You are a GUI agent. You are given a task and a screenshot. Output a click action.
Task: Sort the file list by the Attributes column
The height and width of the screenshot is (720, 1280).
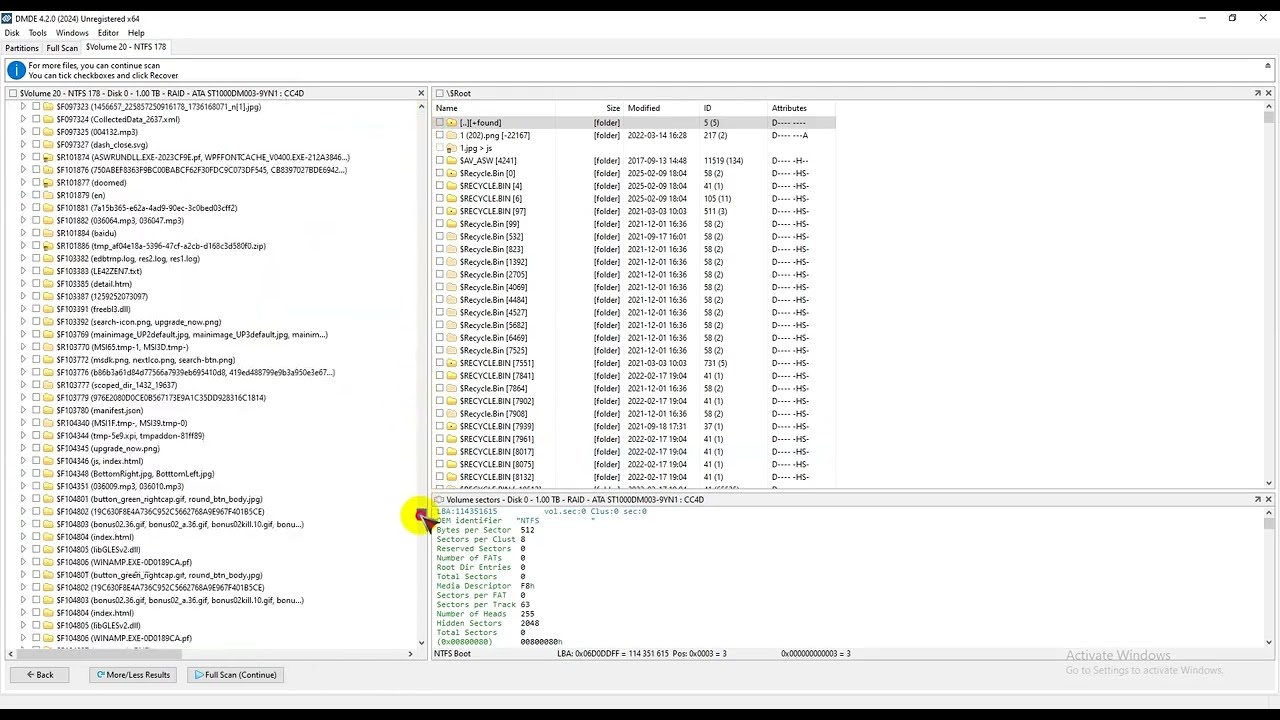pyautogui.click(x=789, y=108)
